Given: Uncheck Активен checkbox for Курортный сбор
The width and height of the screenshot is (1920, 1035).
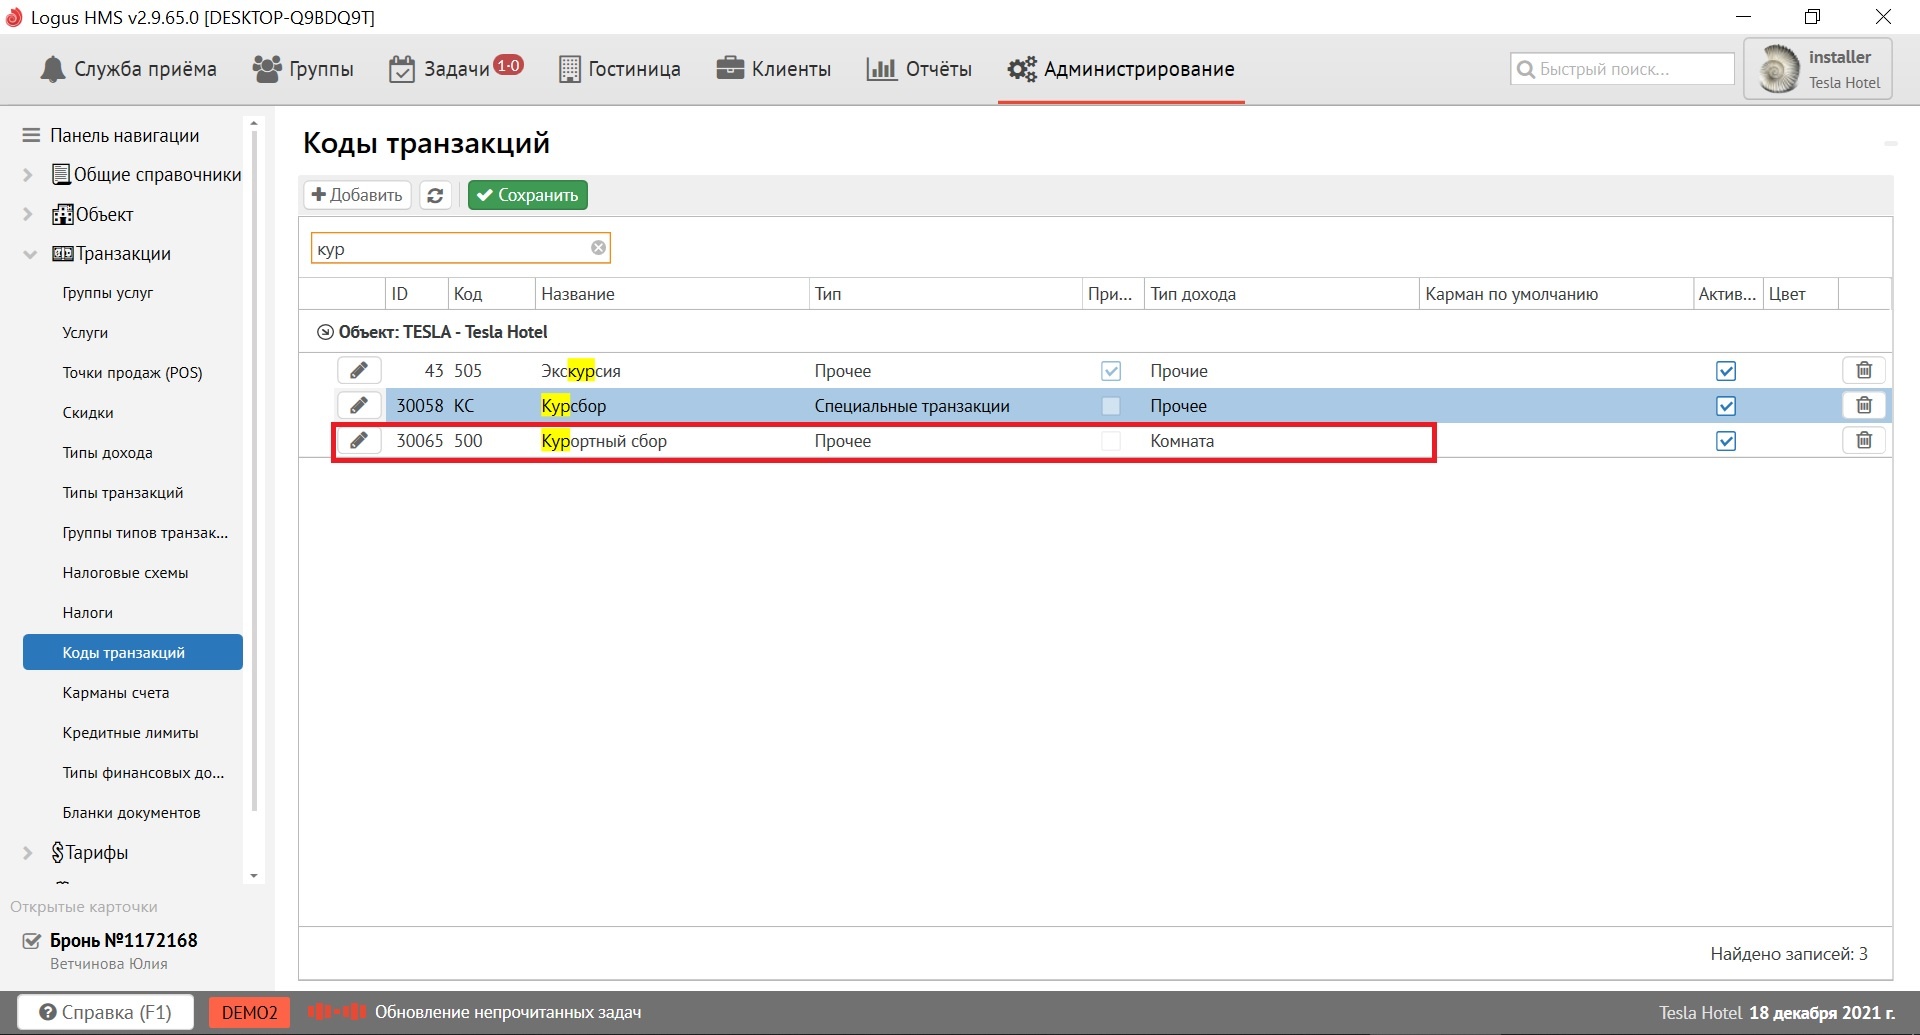Looking at the screenshot, I should click(x=1726, y=441).
